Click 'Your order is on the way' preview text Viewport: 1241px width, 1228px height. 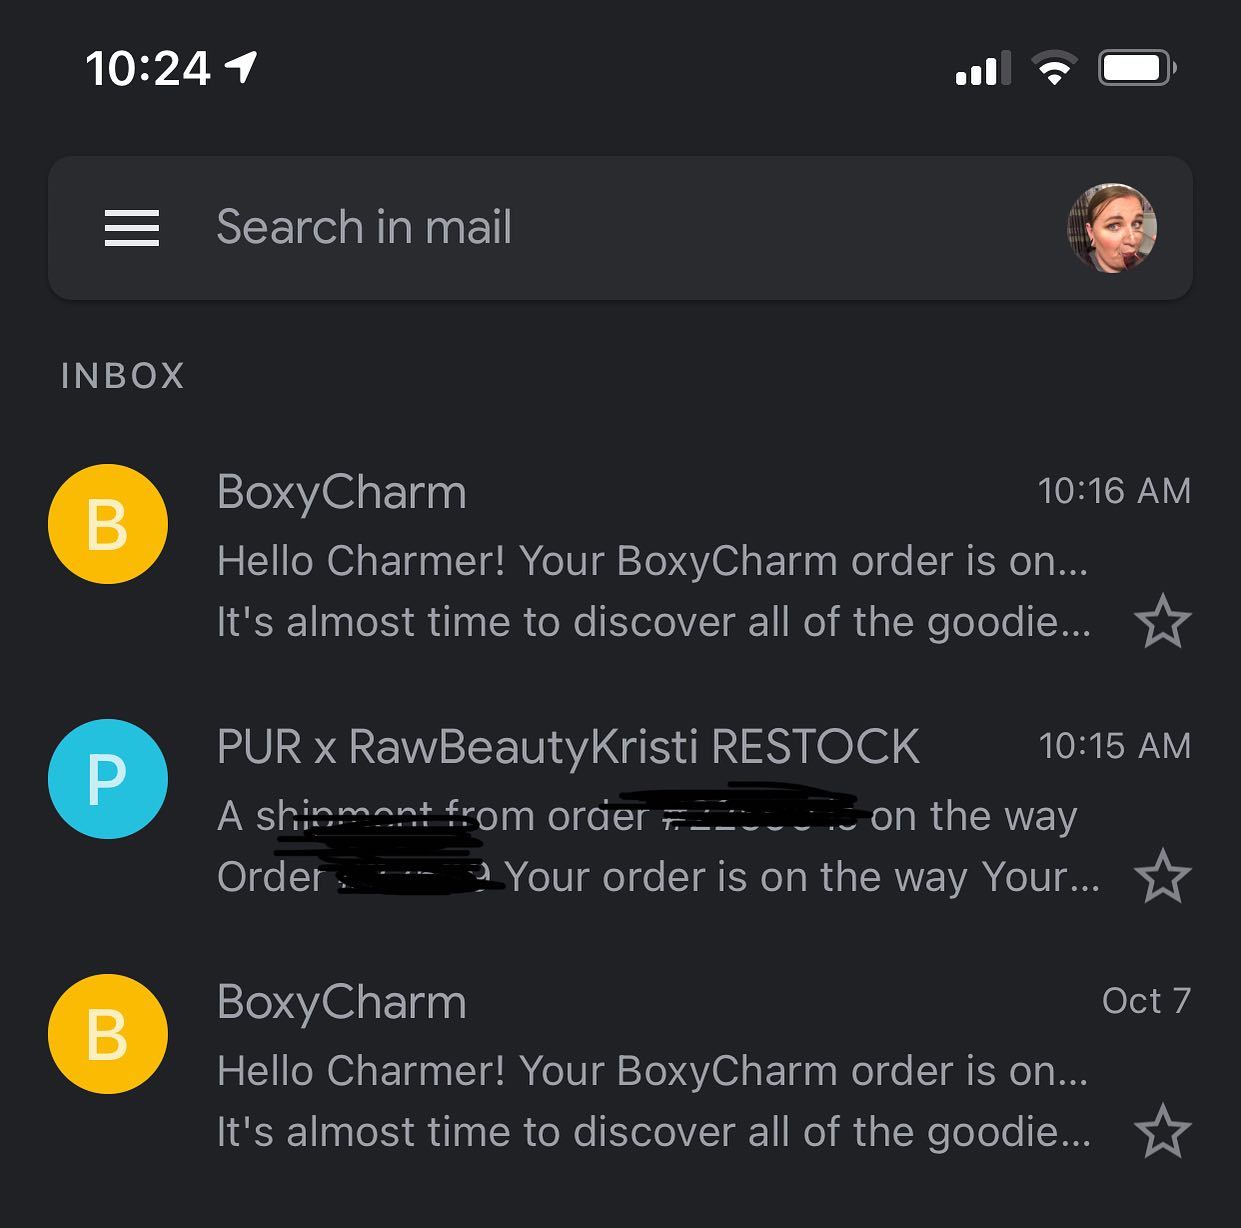(x=736, y=877)
